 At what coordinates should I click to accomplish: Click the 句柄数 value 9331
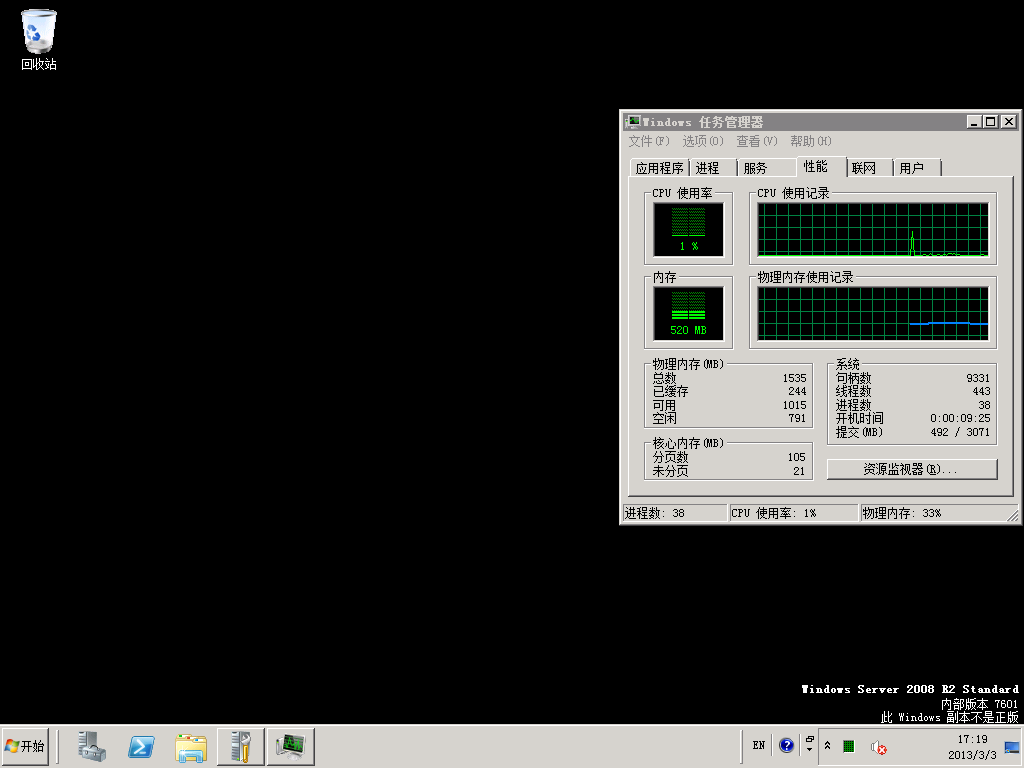point(978,378)
